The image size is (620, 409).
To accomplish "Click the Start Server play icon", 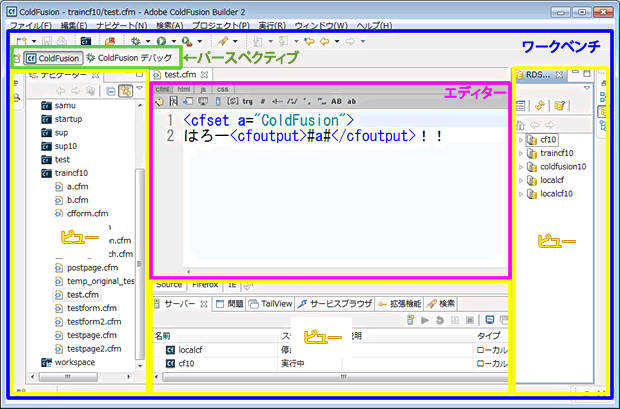I will coord(425,320).
